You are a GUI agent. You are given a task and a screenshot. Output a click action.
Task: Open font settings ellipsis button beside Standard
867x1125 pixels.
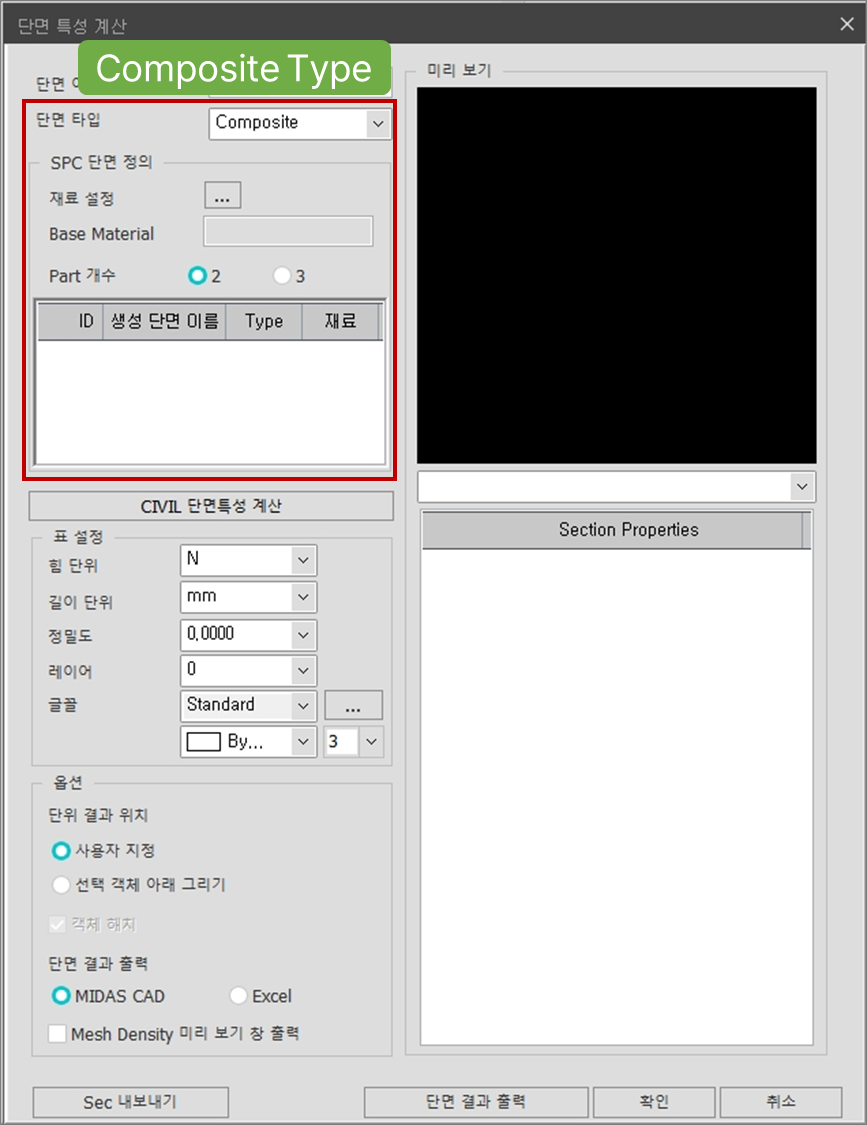pos(353,706)
